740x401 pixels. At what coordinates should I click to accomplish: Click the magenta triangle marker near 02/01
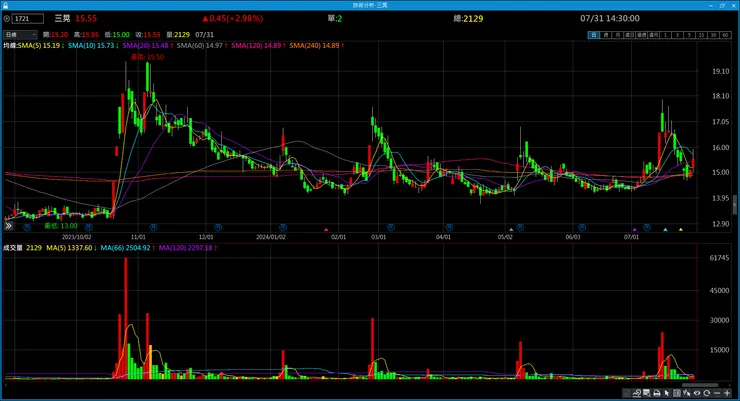tap(326, 230)
